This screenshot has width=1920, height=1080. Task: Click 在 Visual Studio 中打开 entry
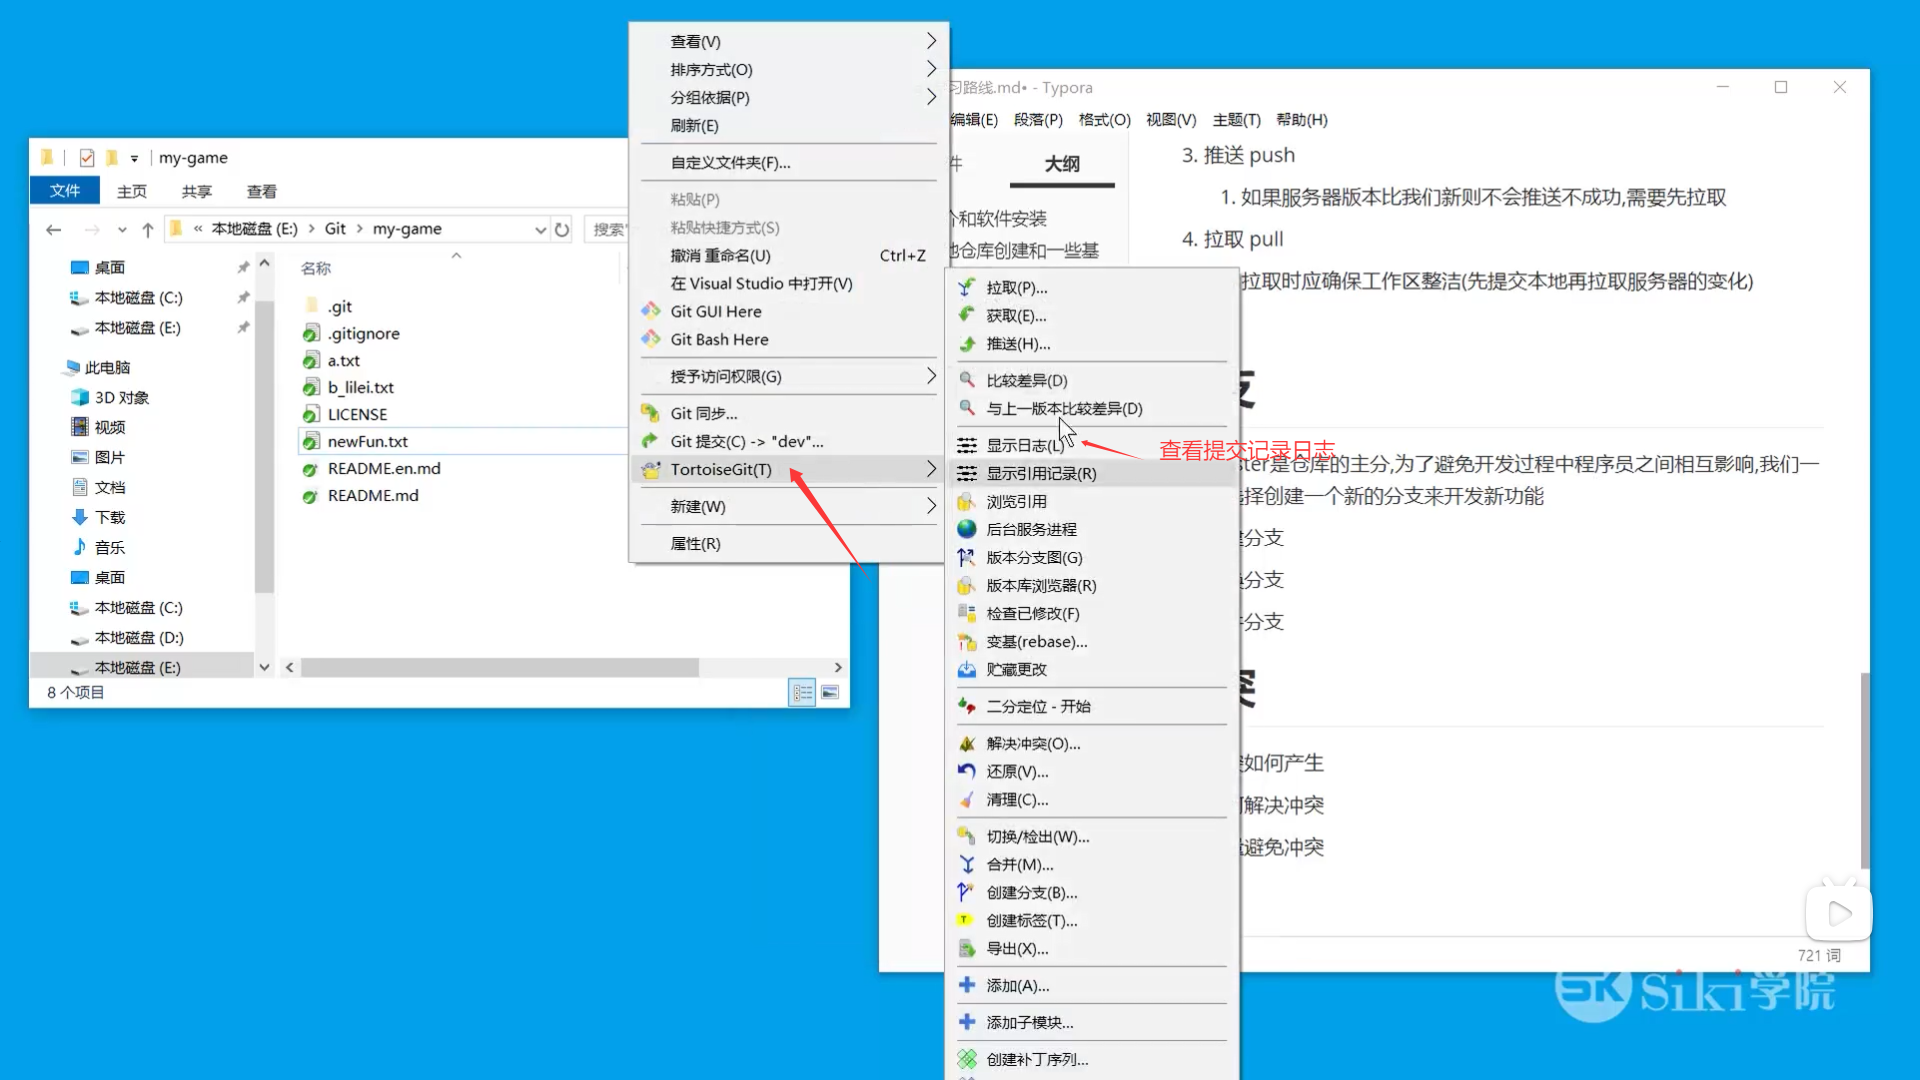[760, 283]
